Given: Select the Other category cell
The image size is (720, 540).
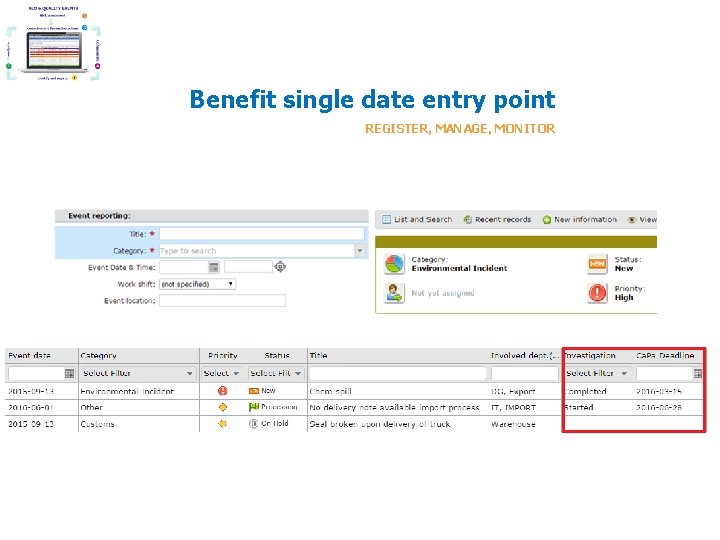Looking at the screenshot, I should tap(91, 407).
